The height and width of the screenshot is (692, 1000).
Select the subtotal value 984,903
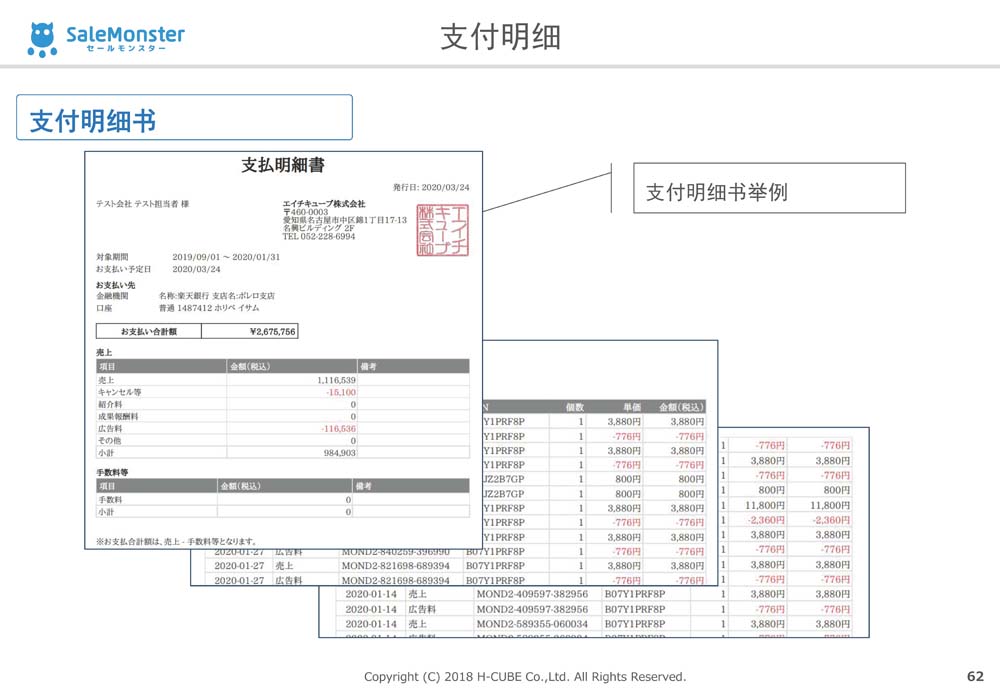[340, 453]
